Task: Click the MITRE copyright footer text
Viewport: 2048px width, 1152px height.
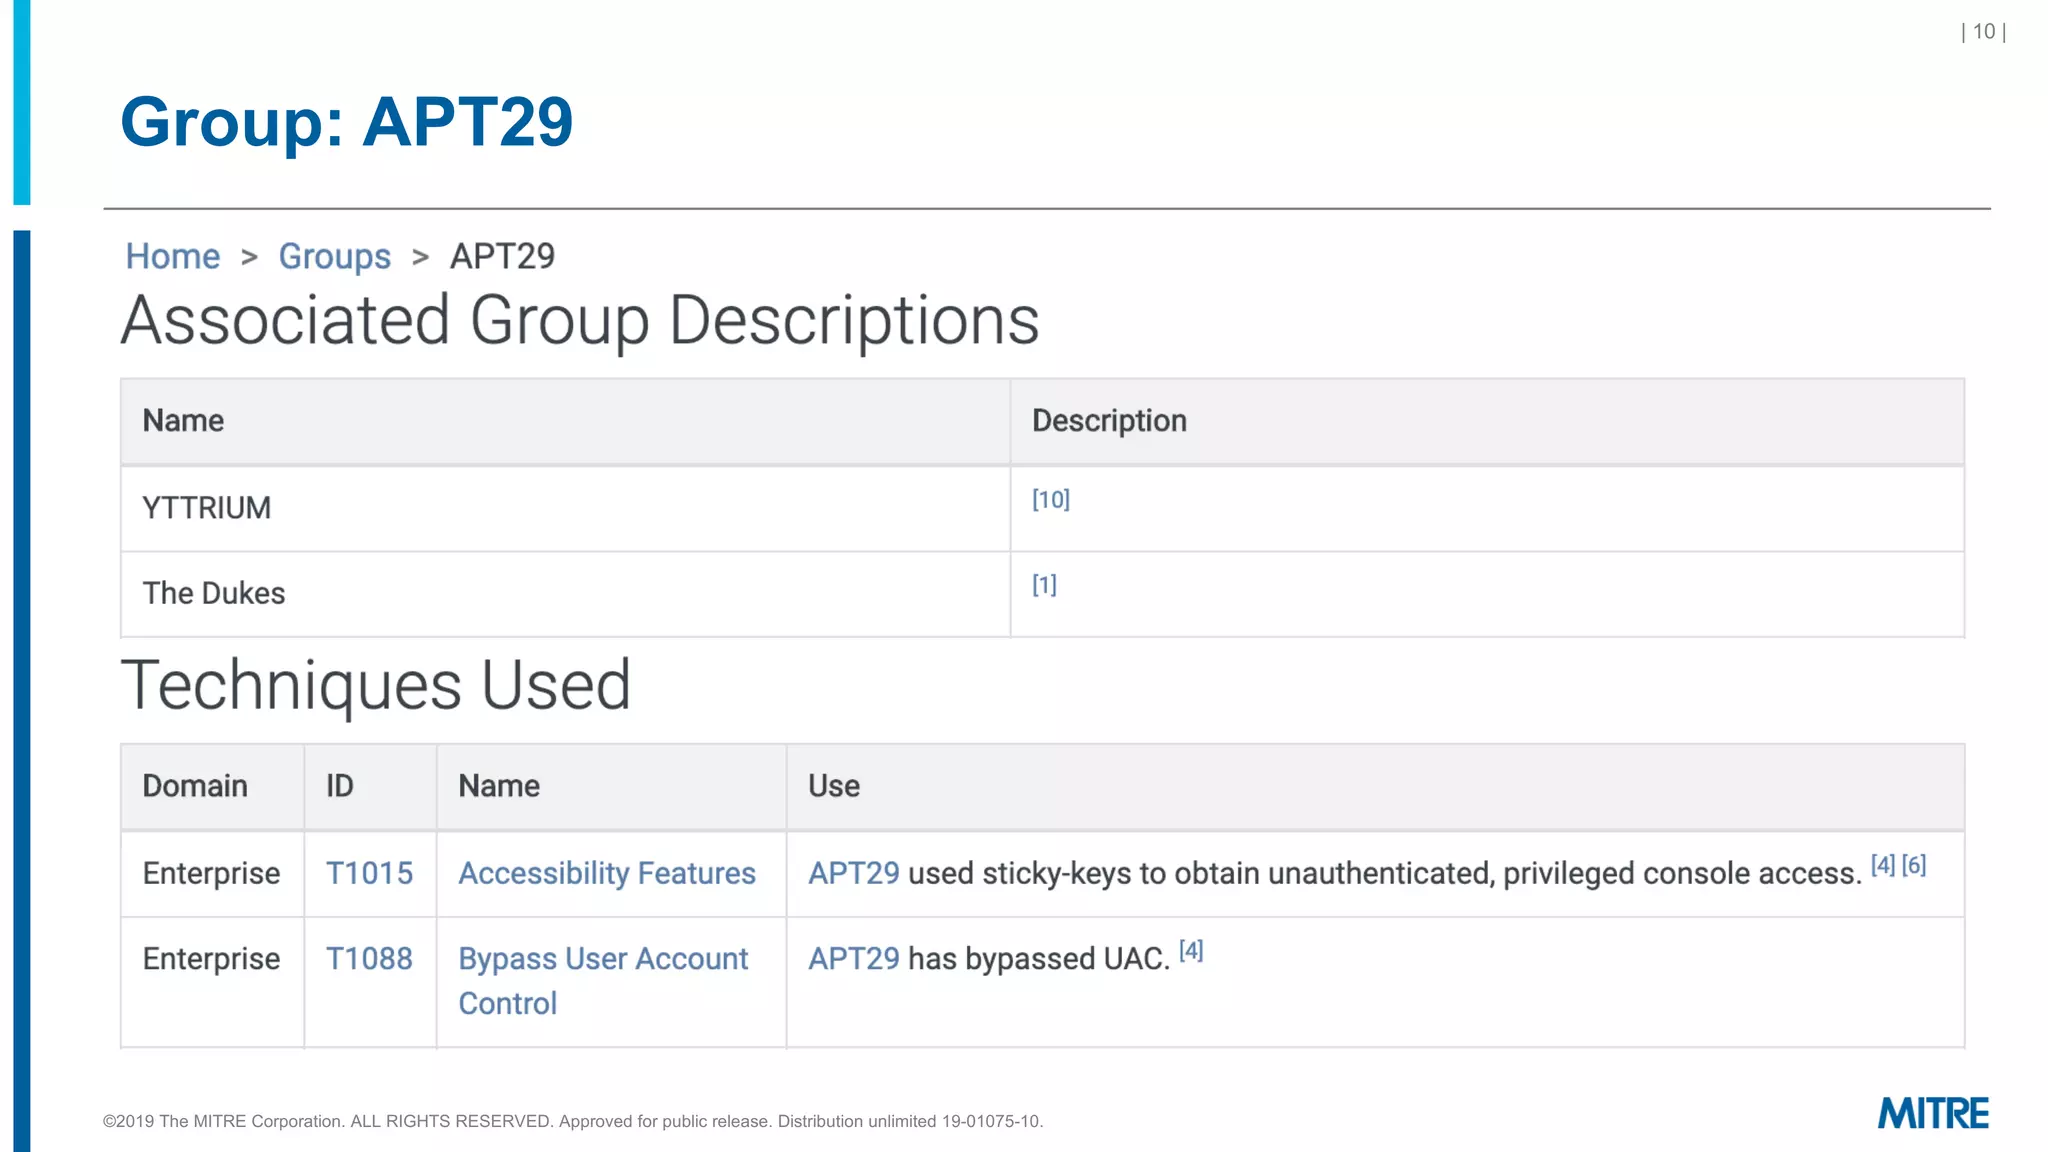Action: coord(573,1121)
